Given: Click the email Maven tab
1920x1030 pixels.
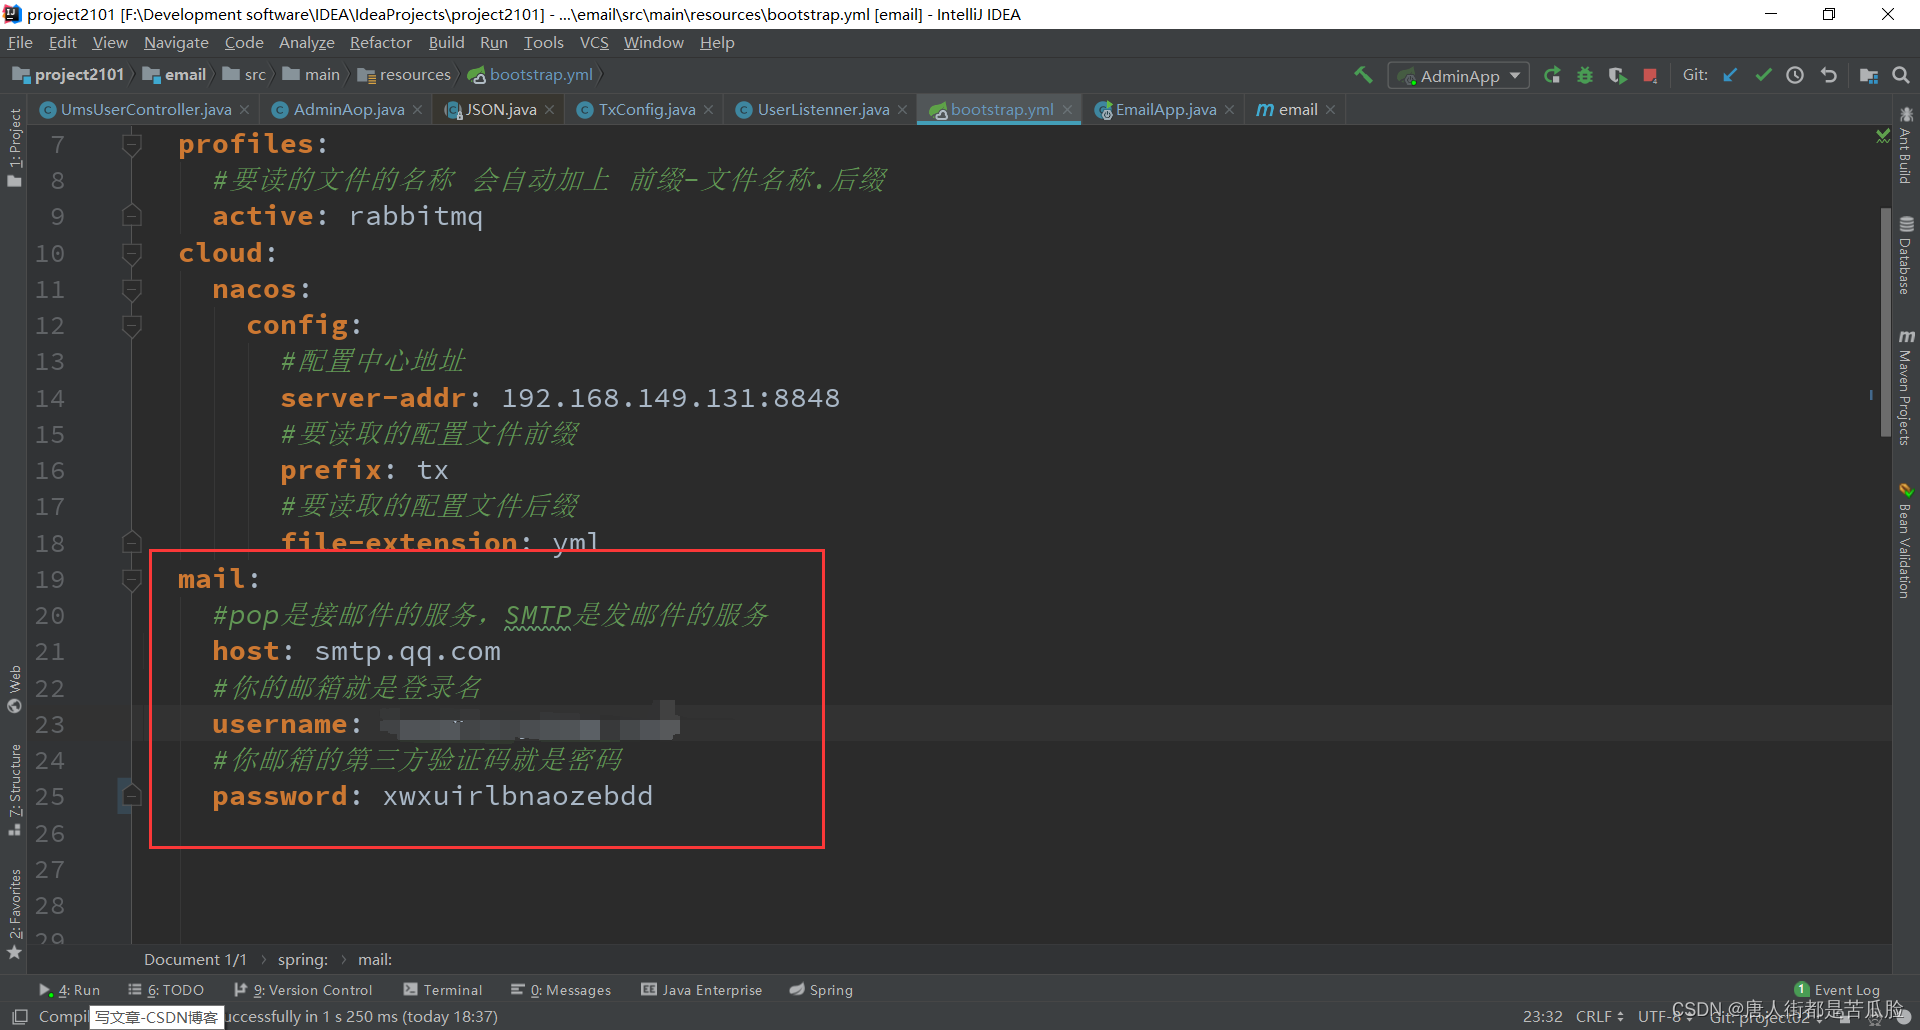Looking at the screenshot, I should pyautogui.click(x=1295, y=110).
